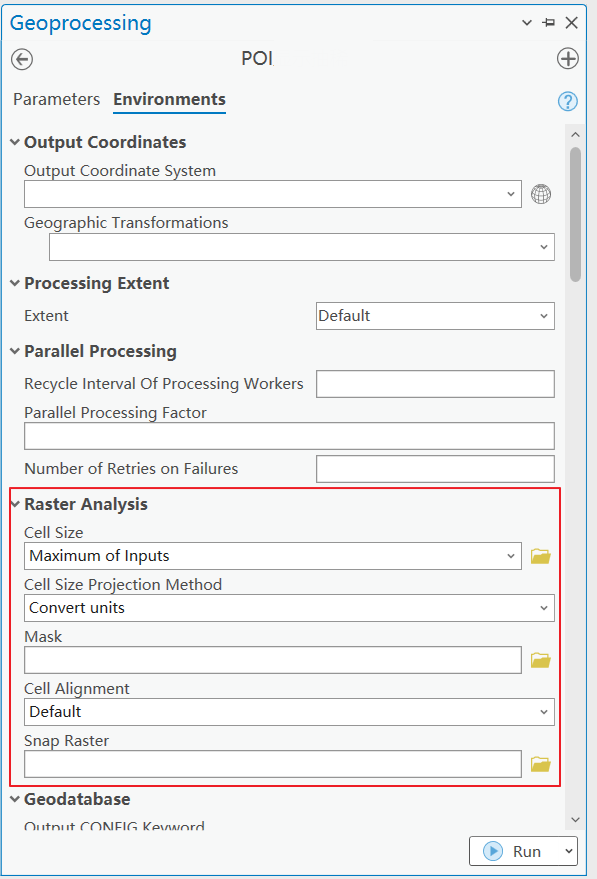Open help via question mark icon
The height and width of the screenshot is (879, 597).
[x=567, y=101]
